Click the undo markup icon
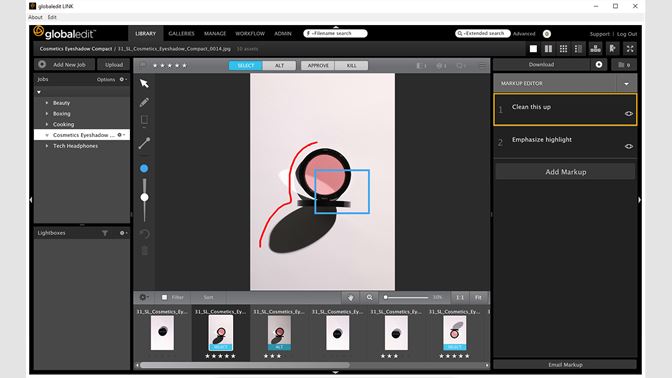 click(x=144, y=234)
